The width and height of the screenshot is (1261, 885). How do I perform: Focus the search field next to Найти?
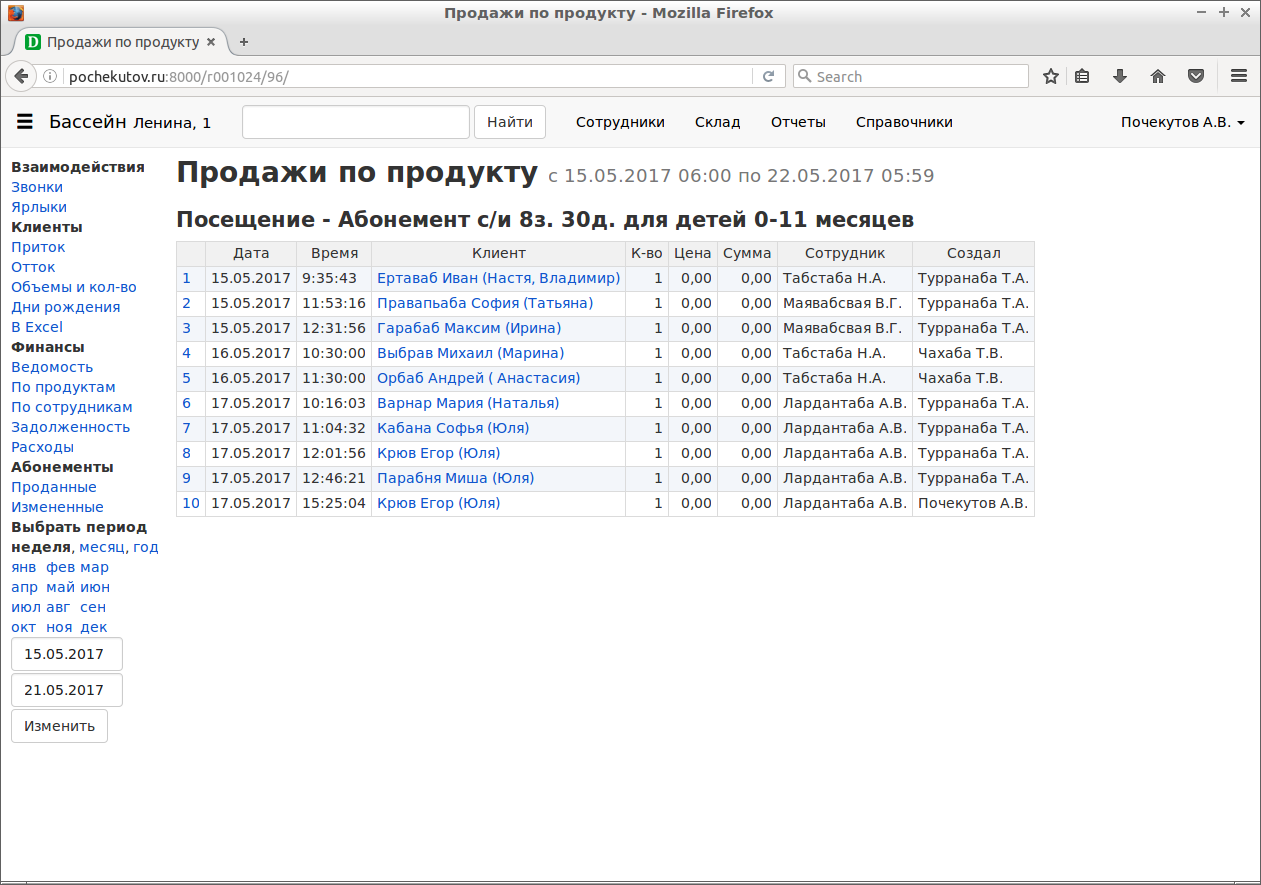click(x=356, y=122)
